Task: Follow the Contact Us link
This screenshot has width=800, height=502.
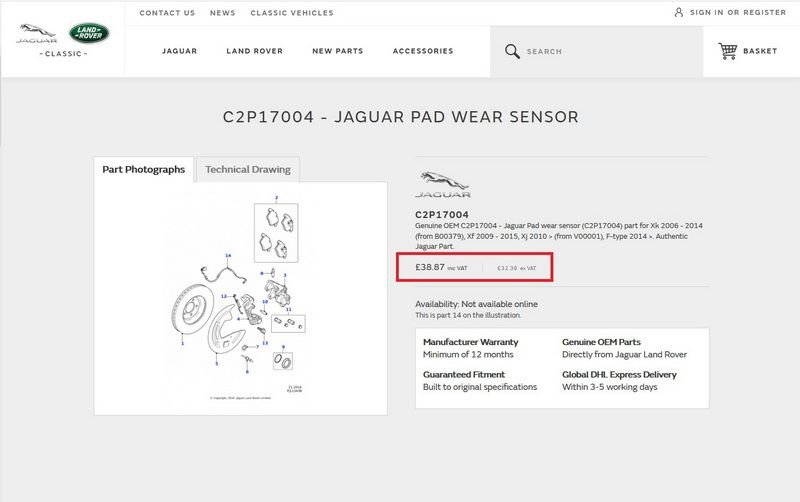Action: pos(167,13)
